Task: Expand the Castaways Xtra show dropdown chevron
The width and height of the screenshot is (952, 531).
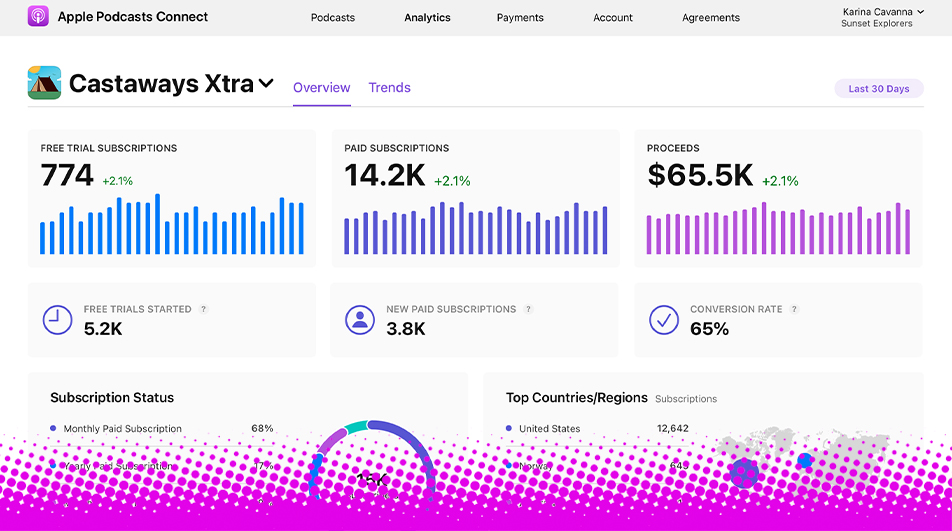Action: (266, 83)
